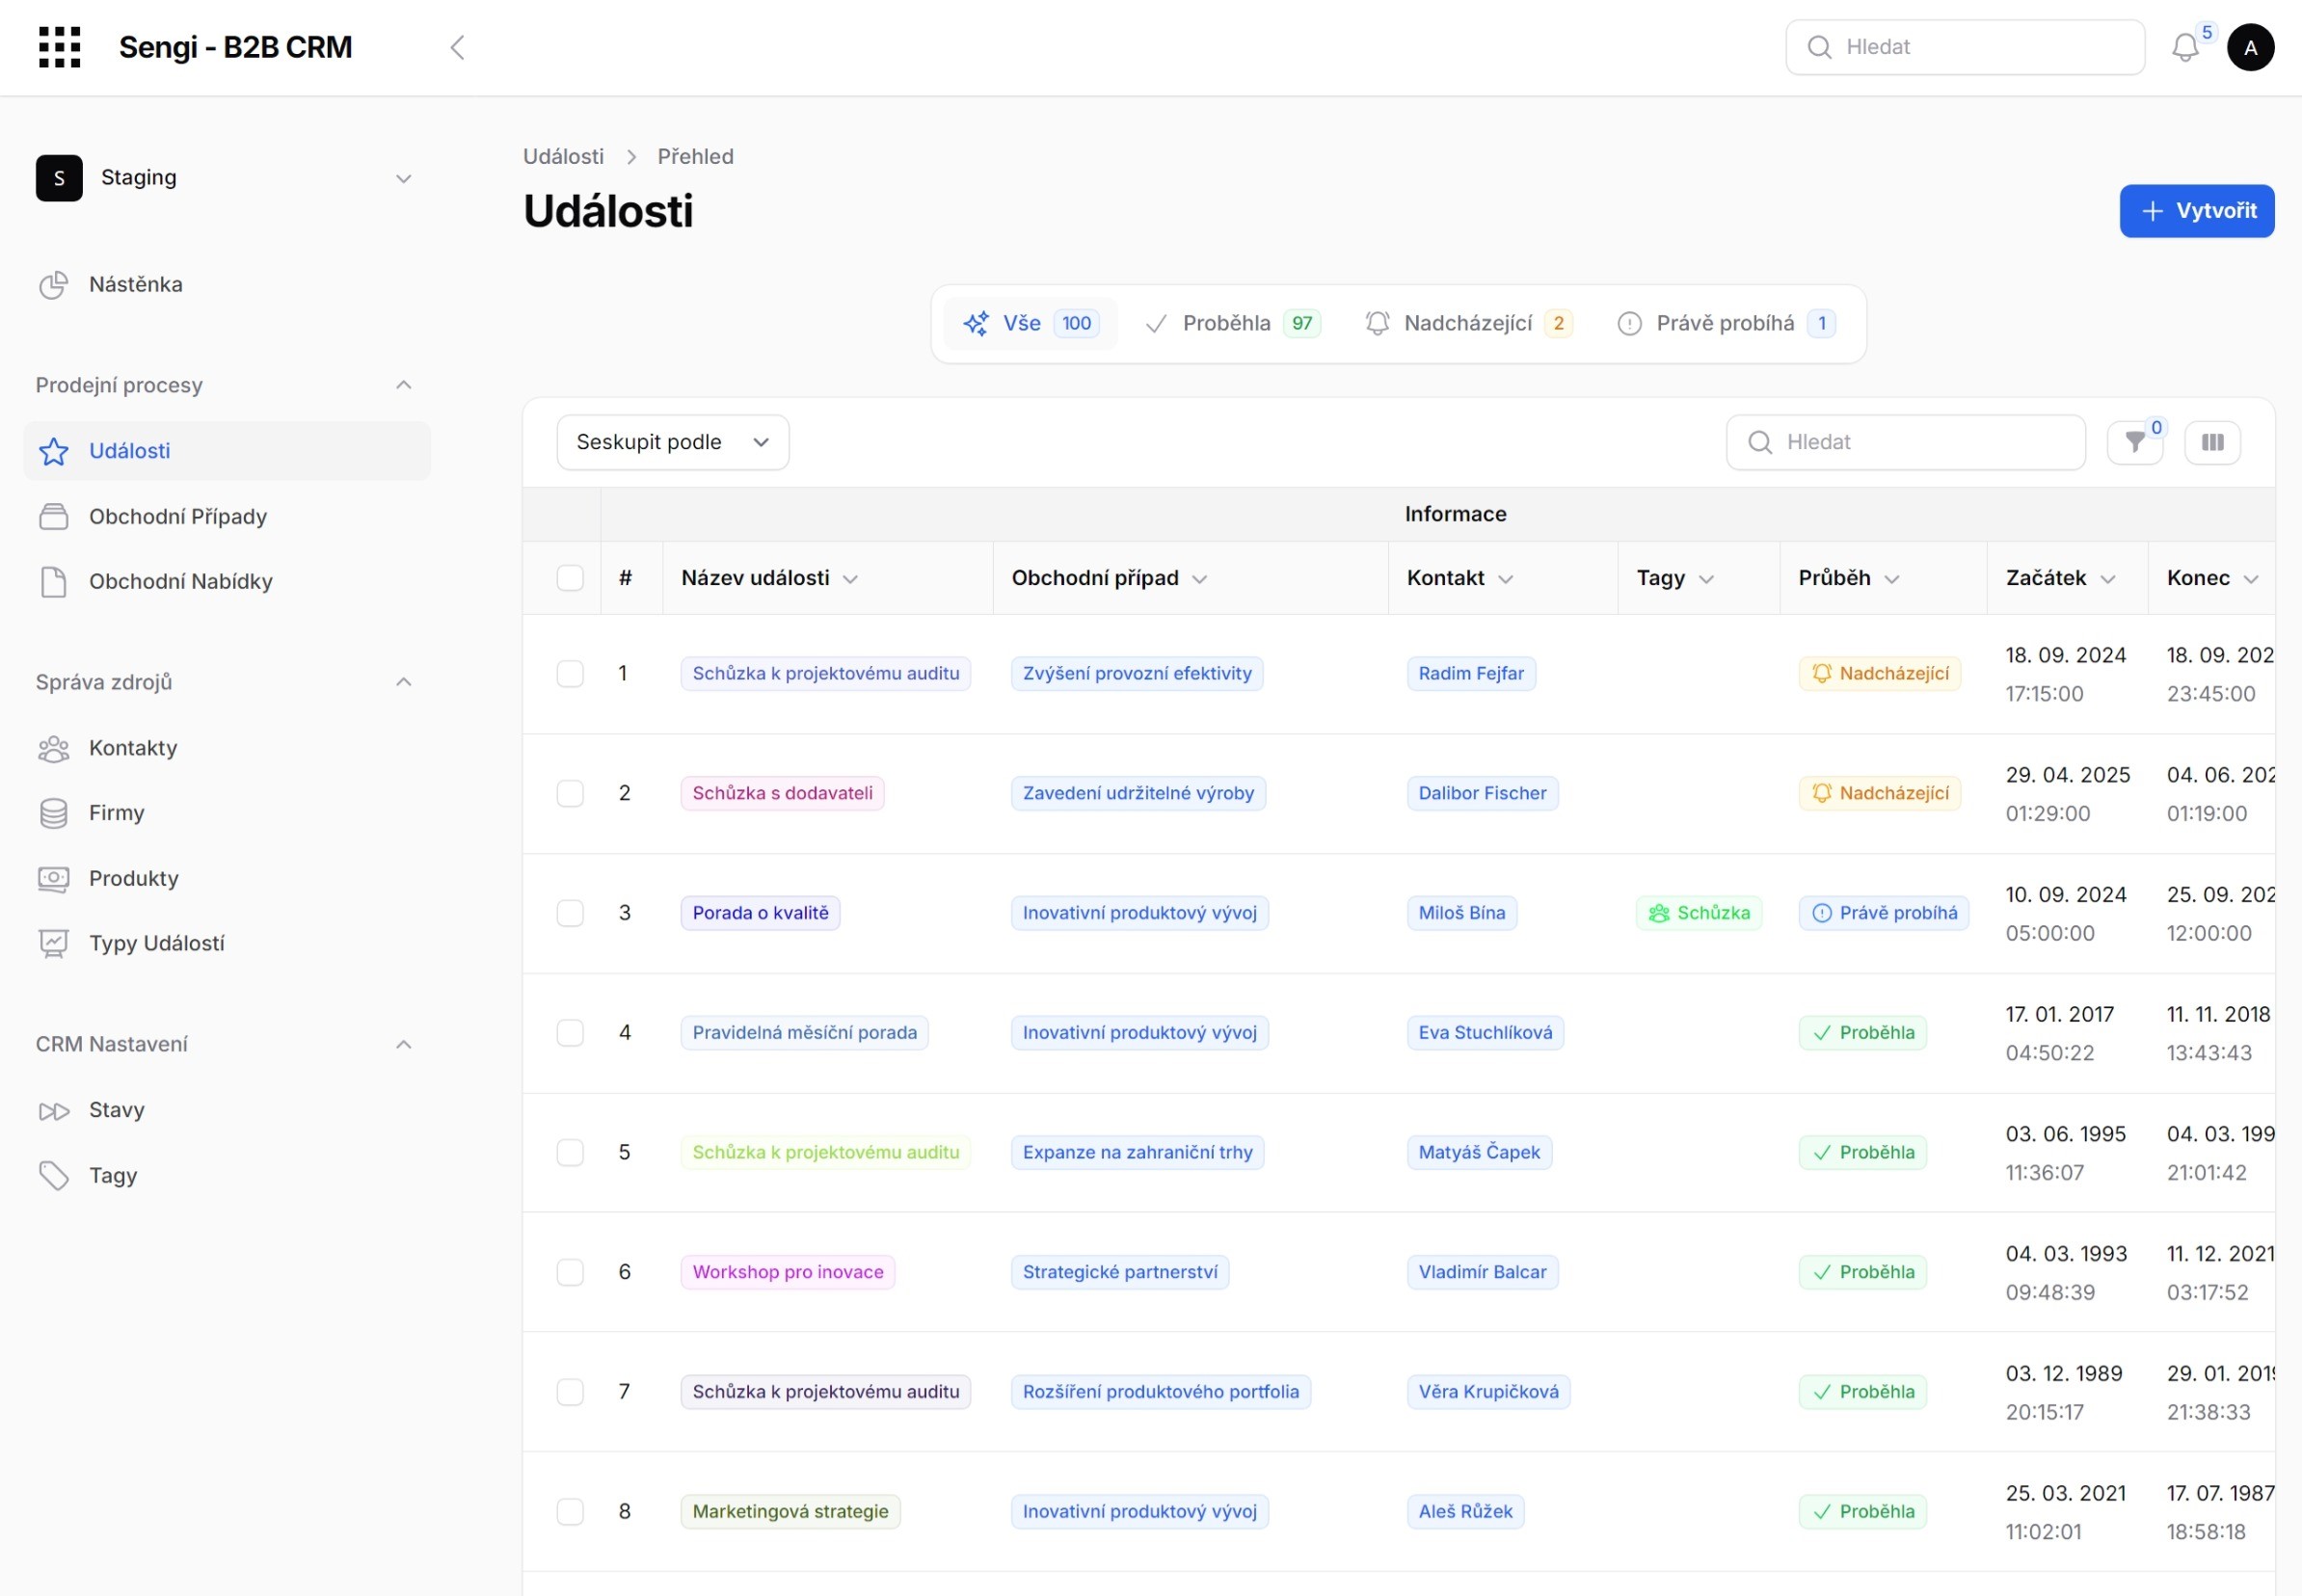Click the Obchodní Nabídky document icon
Screen dimensions: 2302x1596
(x=53, y=582)
